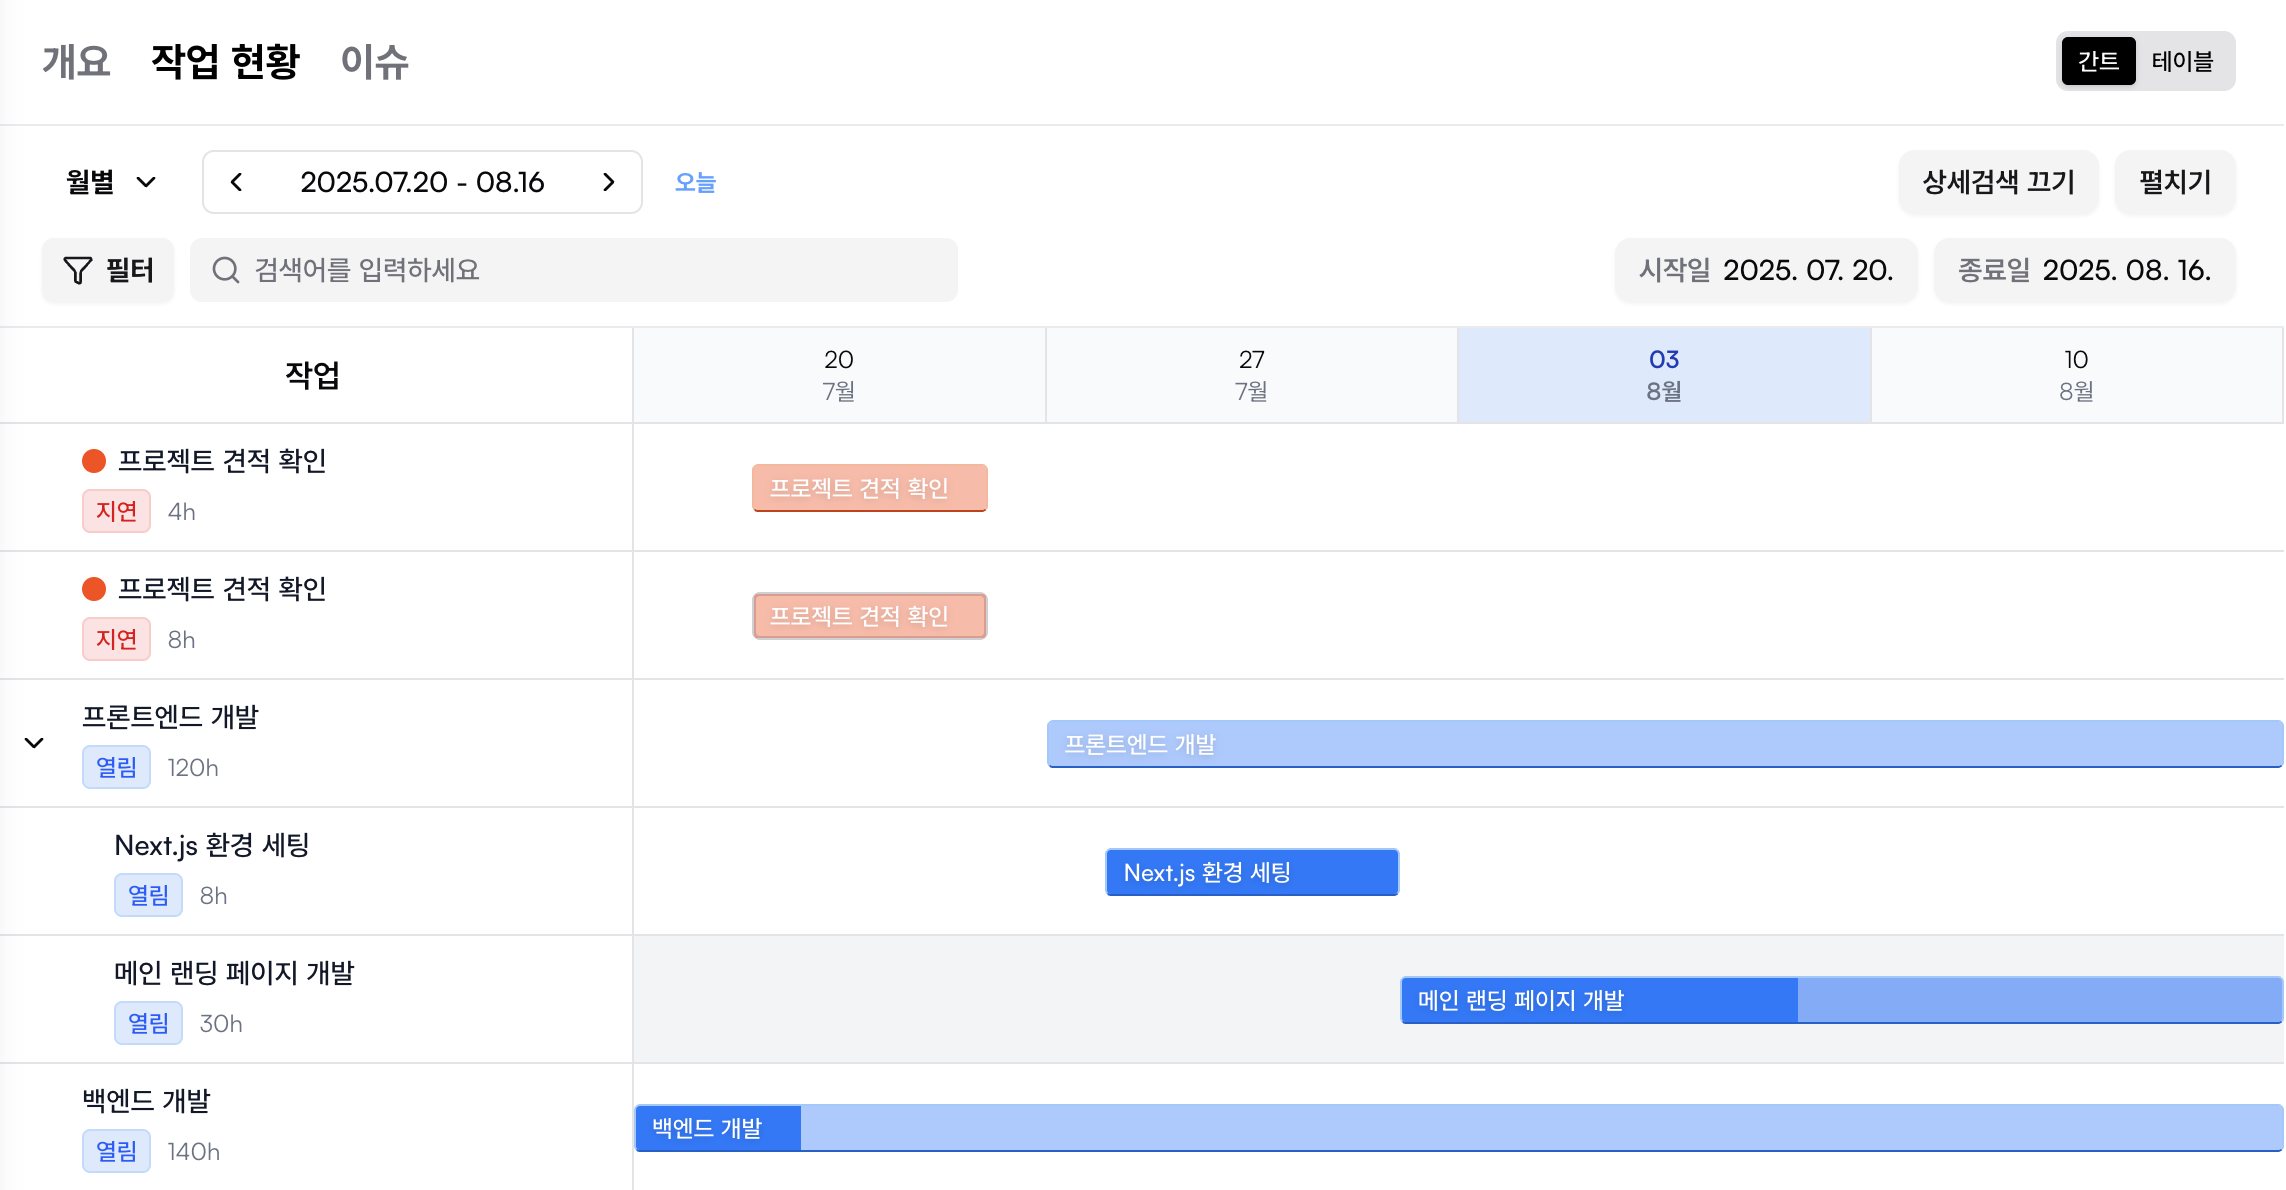2286x1190 pixels.
Task: Switch to 간트 view
Action: (2098, 61)
